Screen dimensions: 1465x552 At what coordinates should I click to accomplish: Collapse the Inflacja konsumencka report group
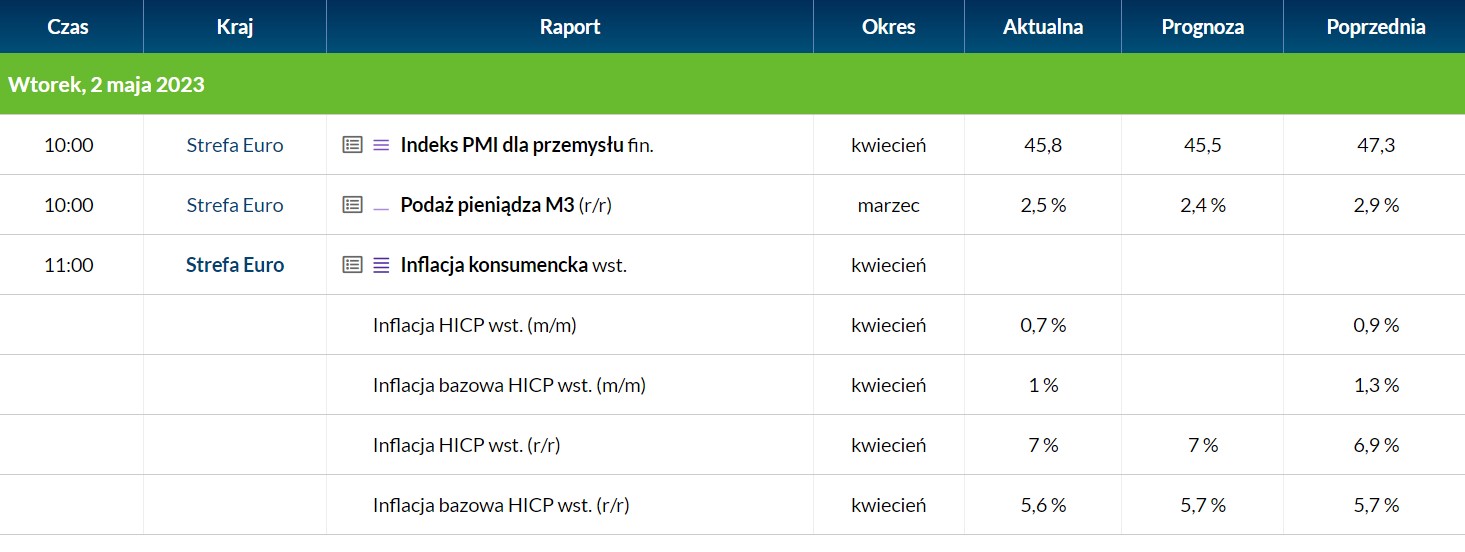494,265
